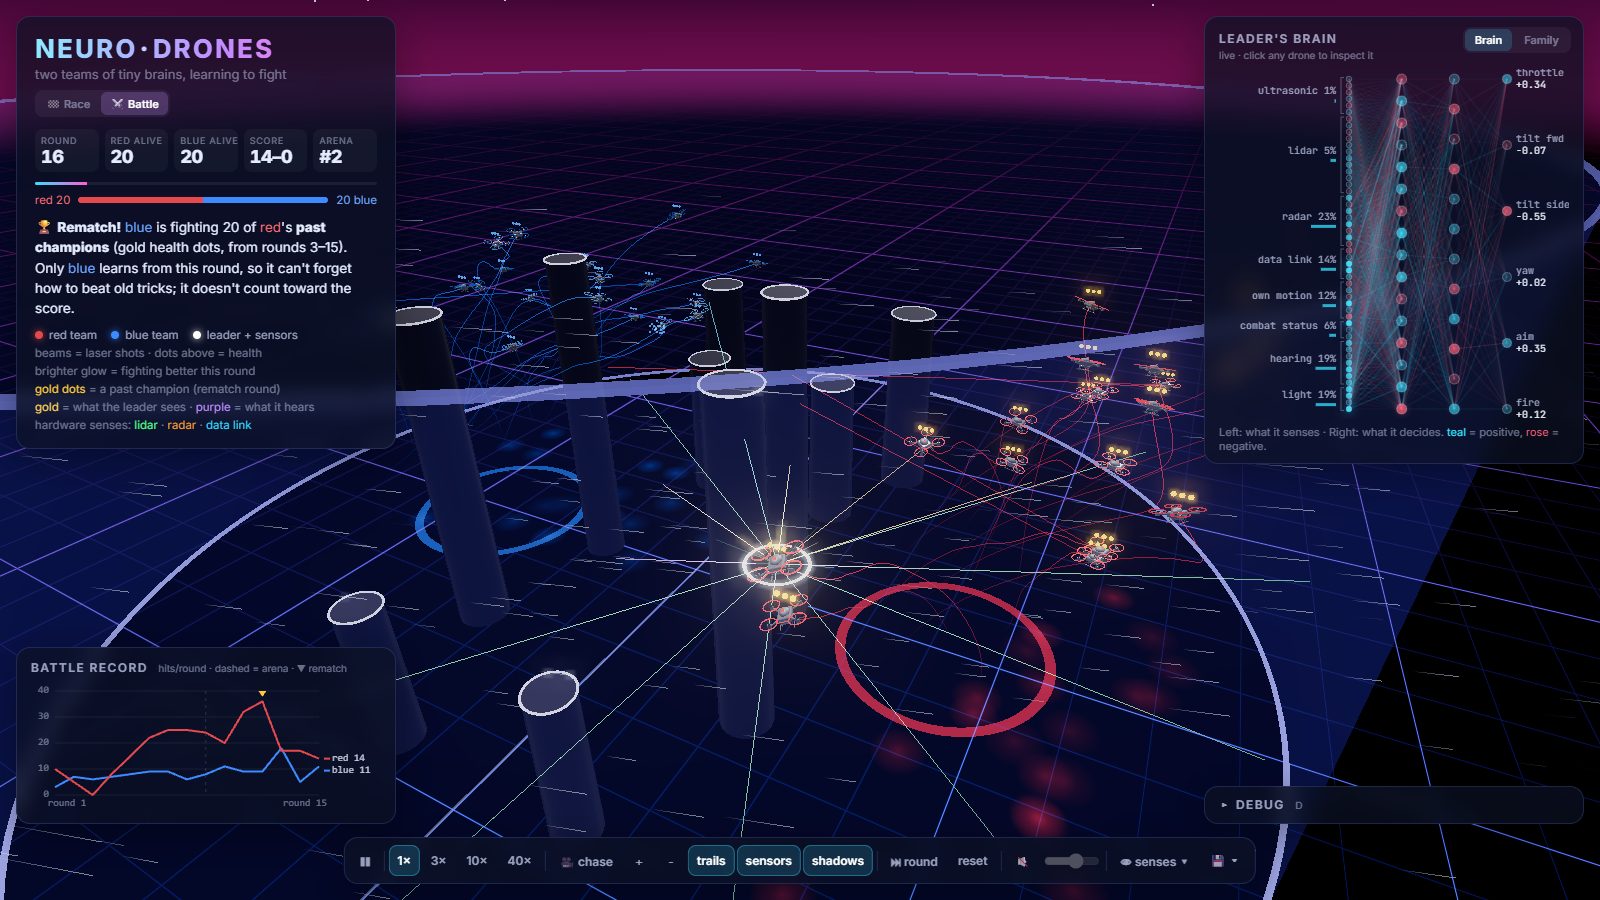The width and height of the screenshot is (1600, 900).
Task: Click the tilt fwd output node
Action: (x=1506, y=145)
